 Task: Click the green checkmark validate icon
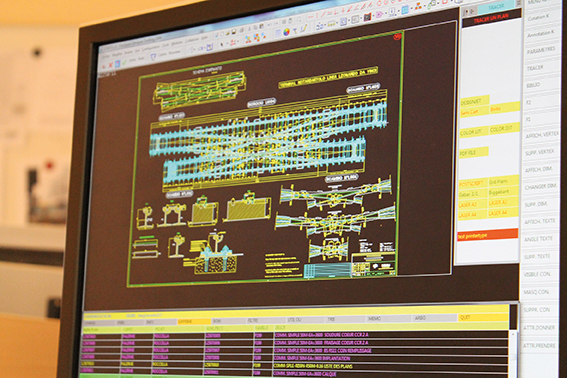tap(125, 63)
